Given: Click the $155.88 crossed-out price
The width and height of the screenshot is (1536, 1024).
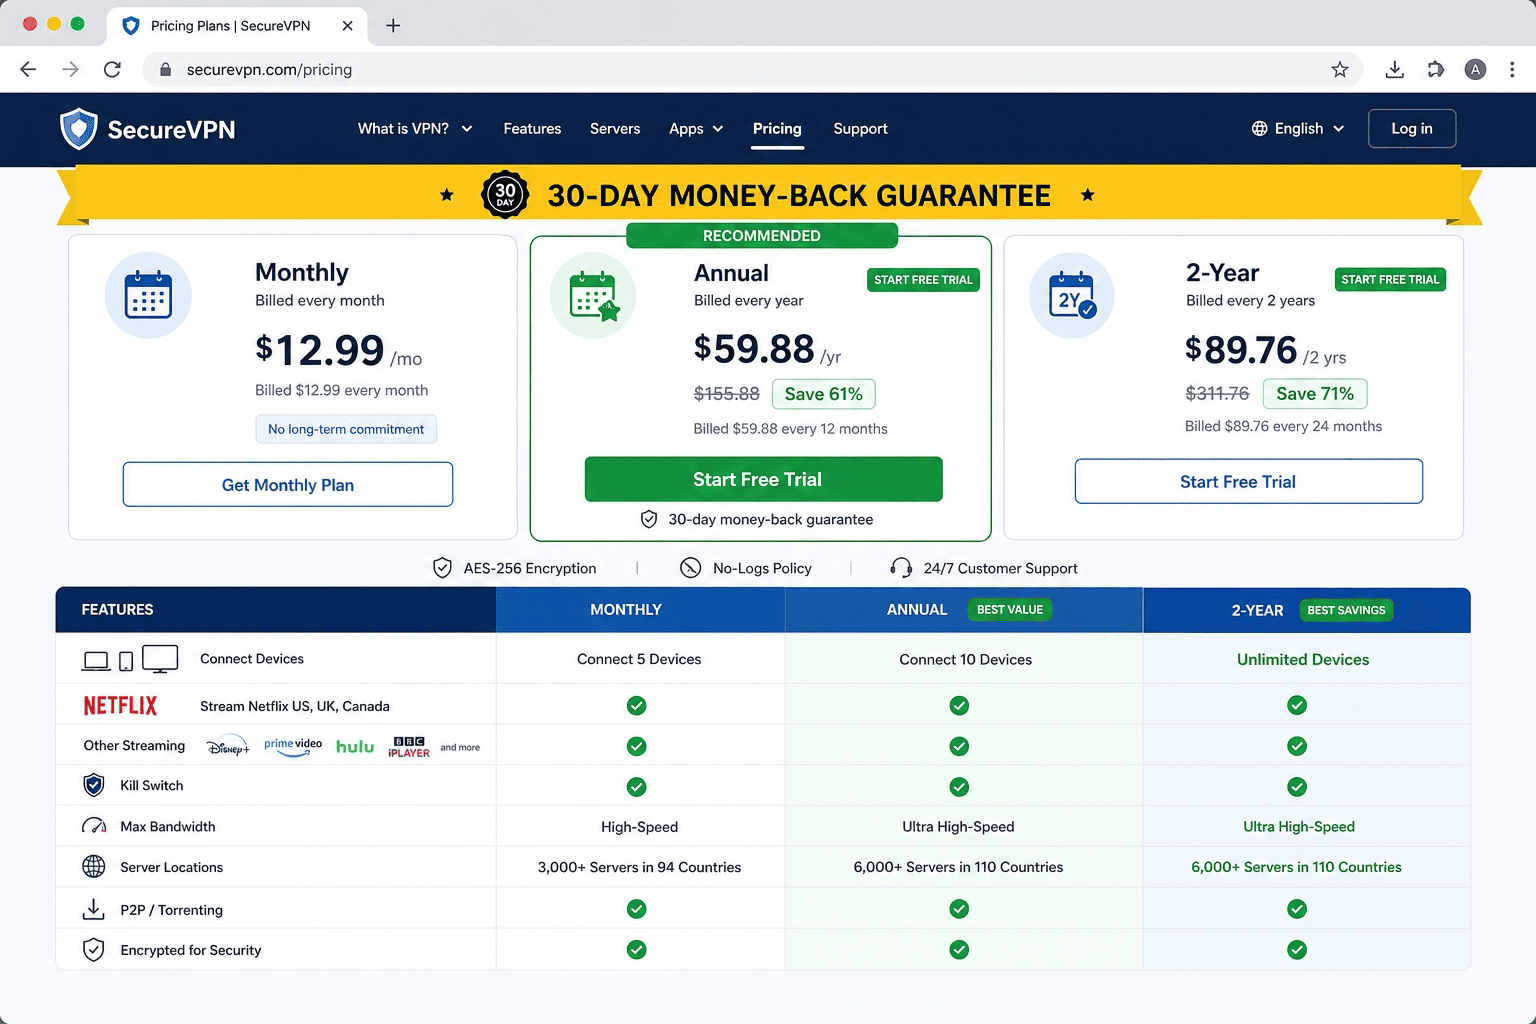Looking at the screenshot, I should [727, 394].
